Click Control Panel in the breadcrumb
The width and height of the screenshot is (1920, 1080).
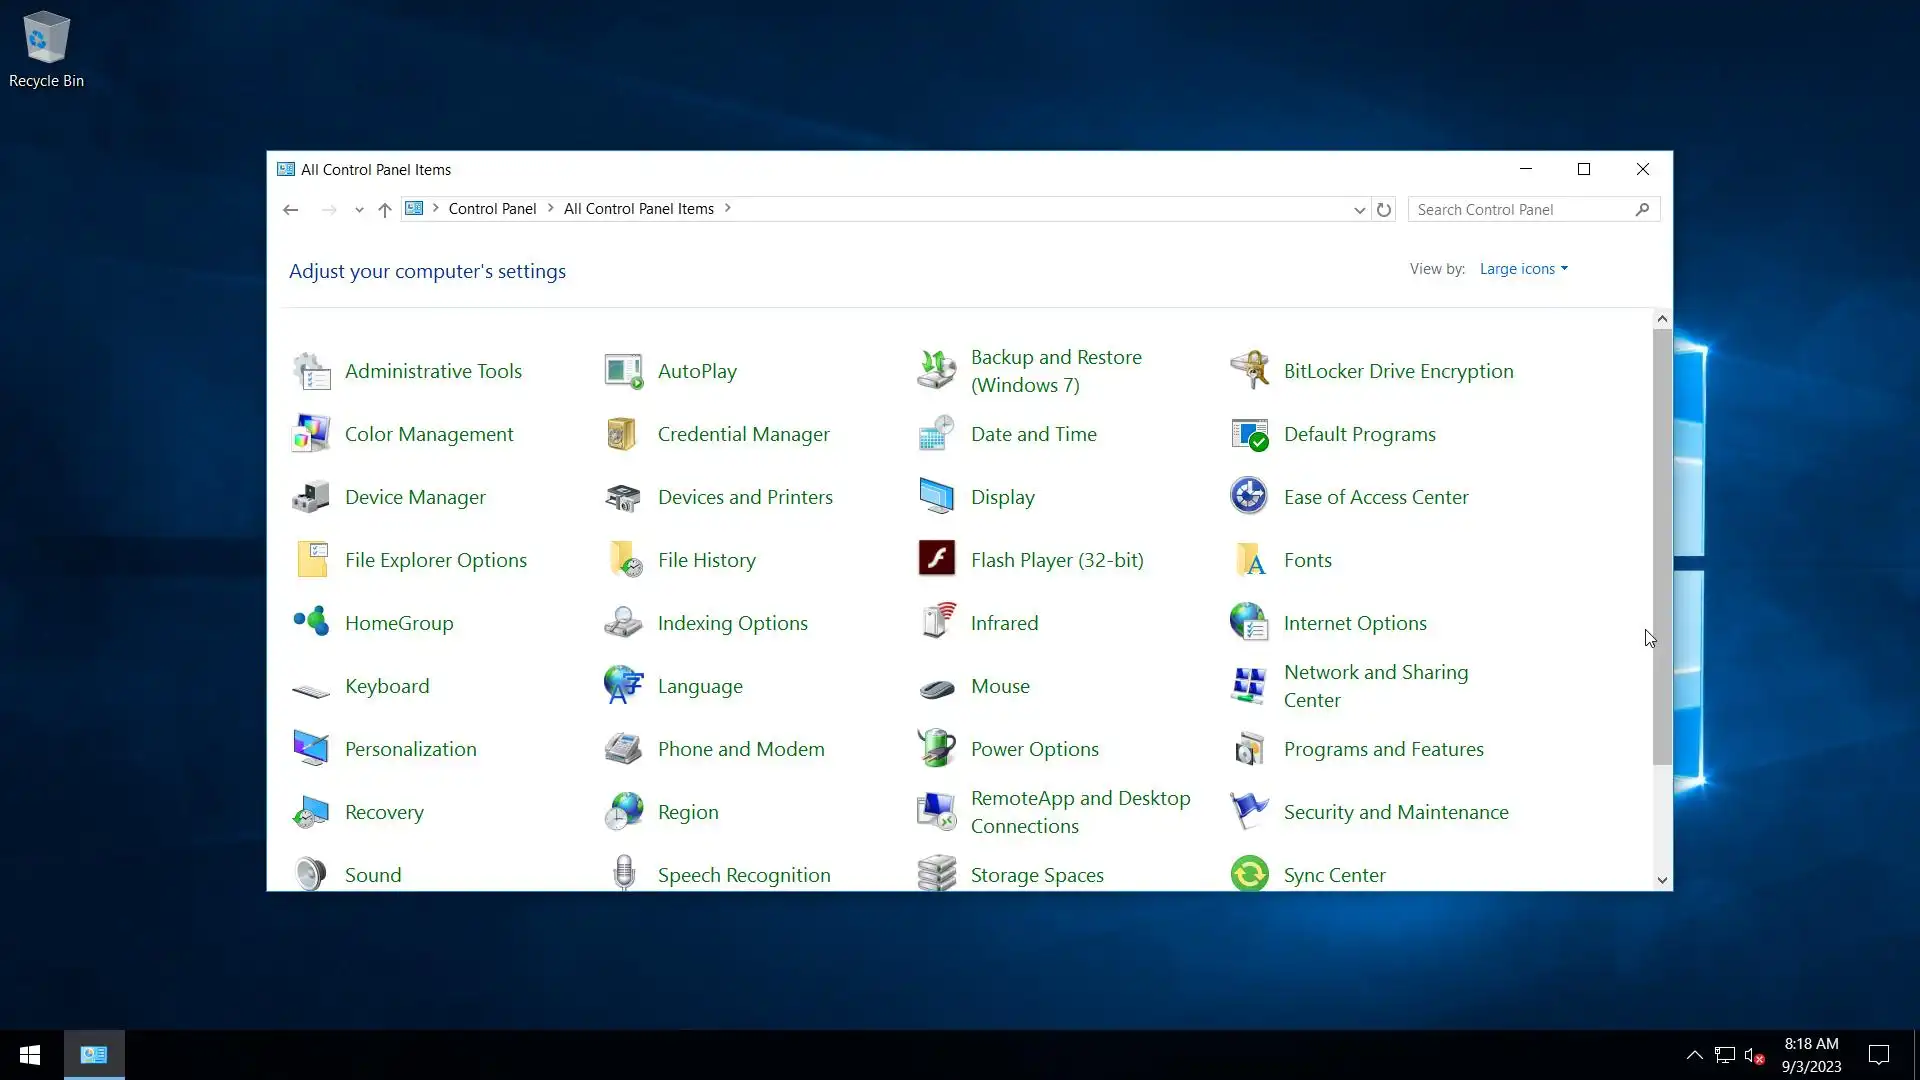pos(492,209)
